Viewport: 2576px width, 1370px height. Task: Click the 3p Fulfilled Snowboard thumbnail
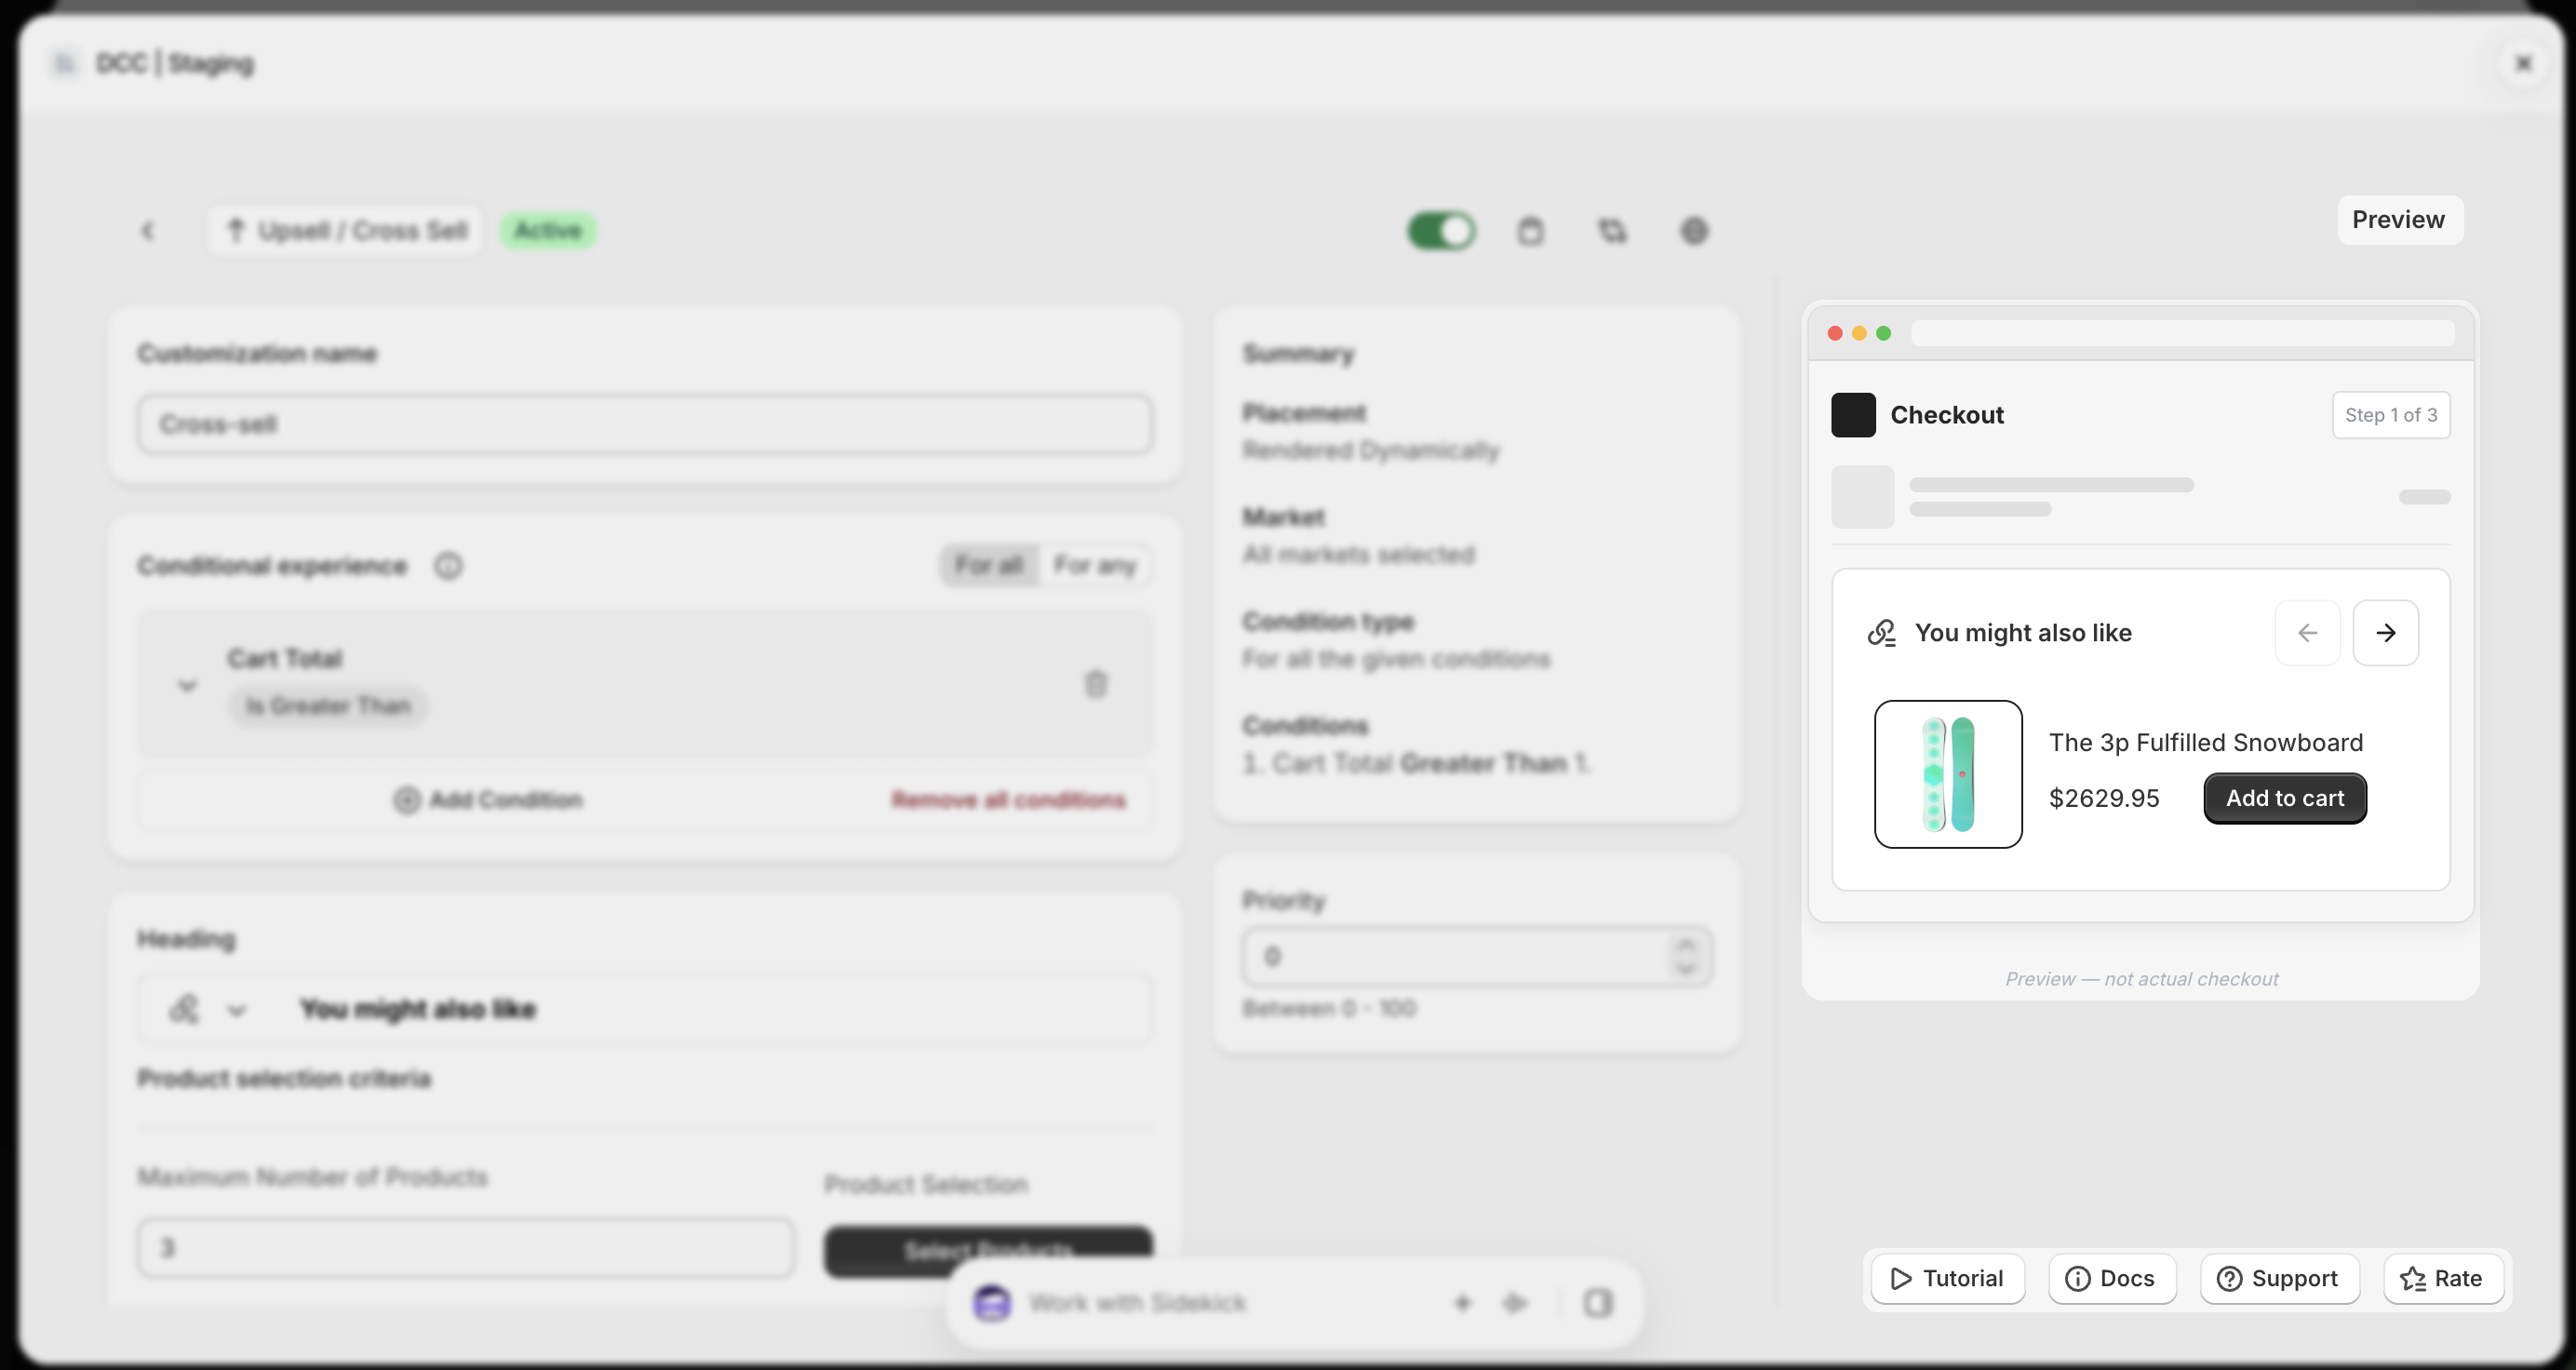(1948, 774)
